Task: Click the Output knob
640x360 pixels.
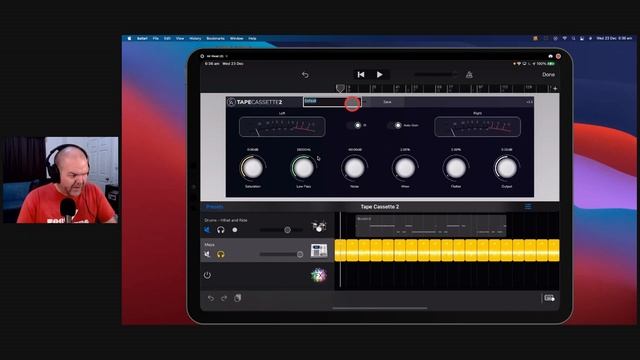Action: [x=507, y=168]
